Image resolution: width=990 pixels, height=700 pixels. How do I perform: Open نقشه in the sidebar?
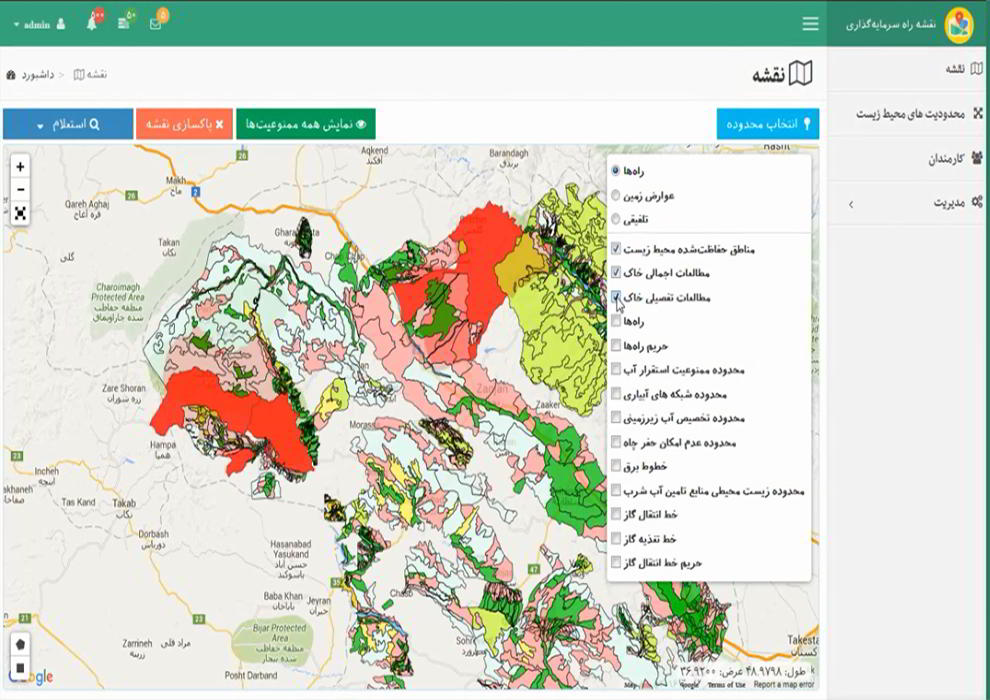pos(908,69)
